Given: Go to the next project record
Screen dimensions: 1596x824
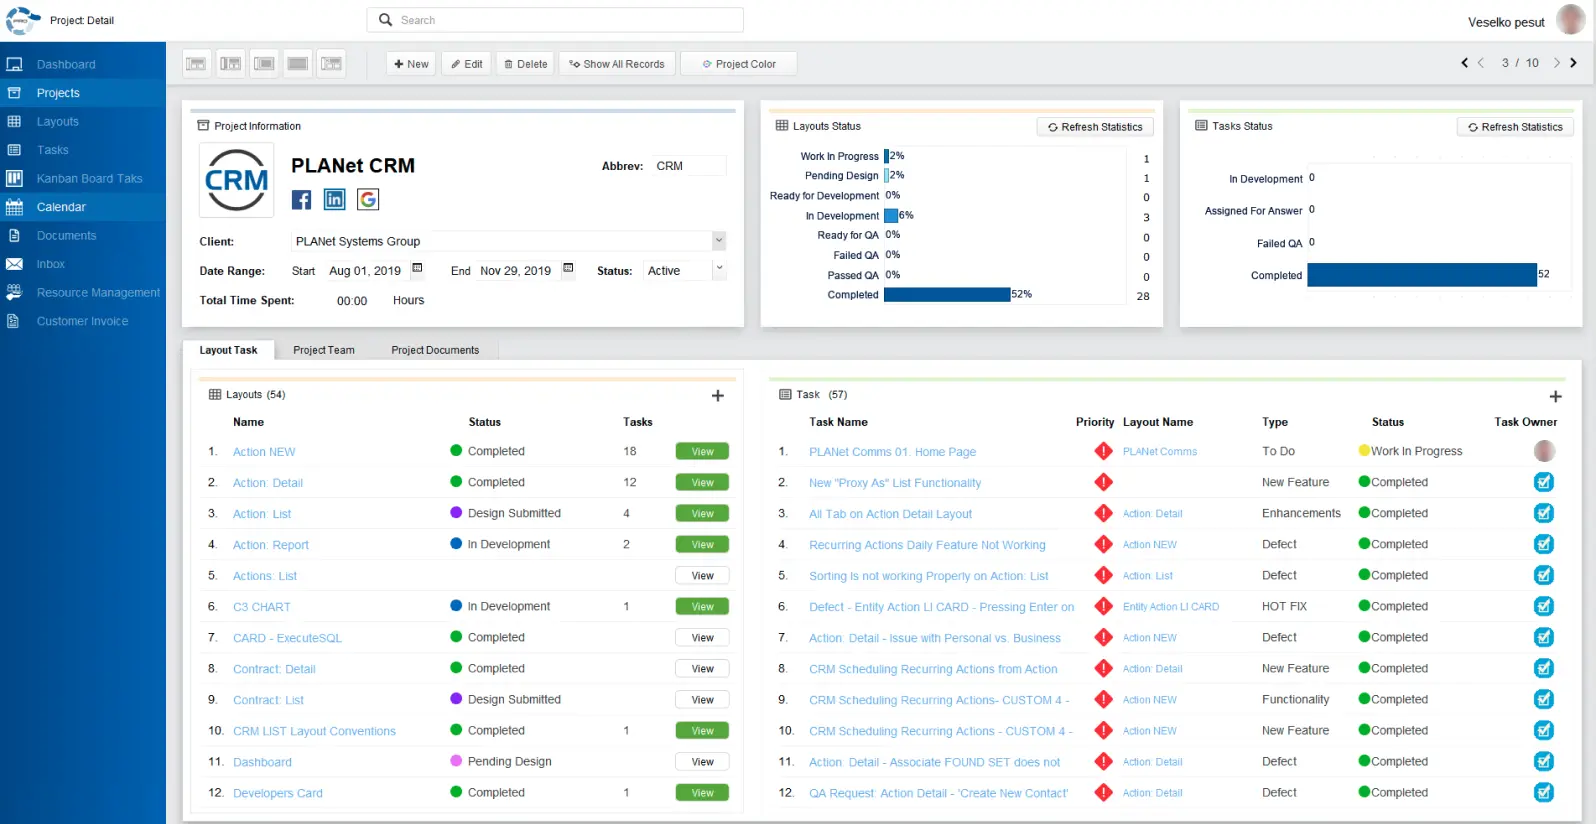Looking at the screenshot, I should click(x=1557, y=63).
